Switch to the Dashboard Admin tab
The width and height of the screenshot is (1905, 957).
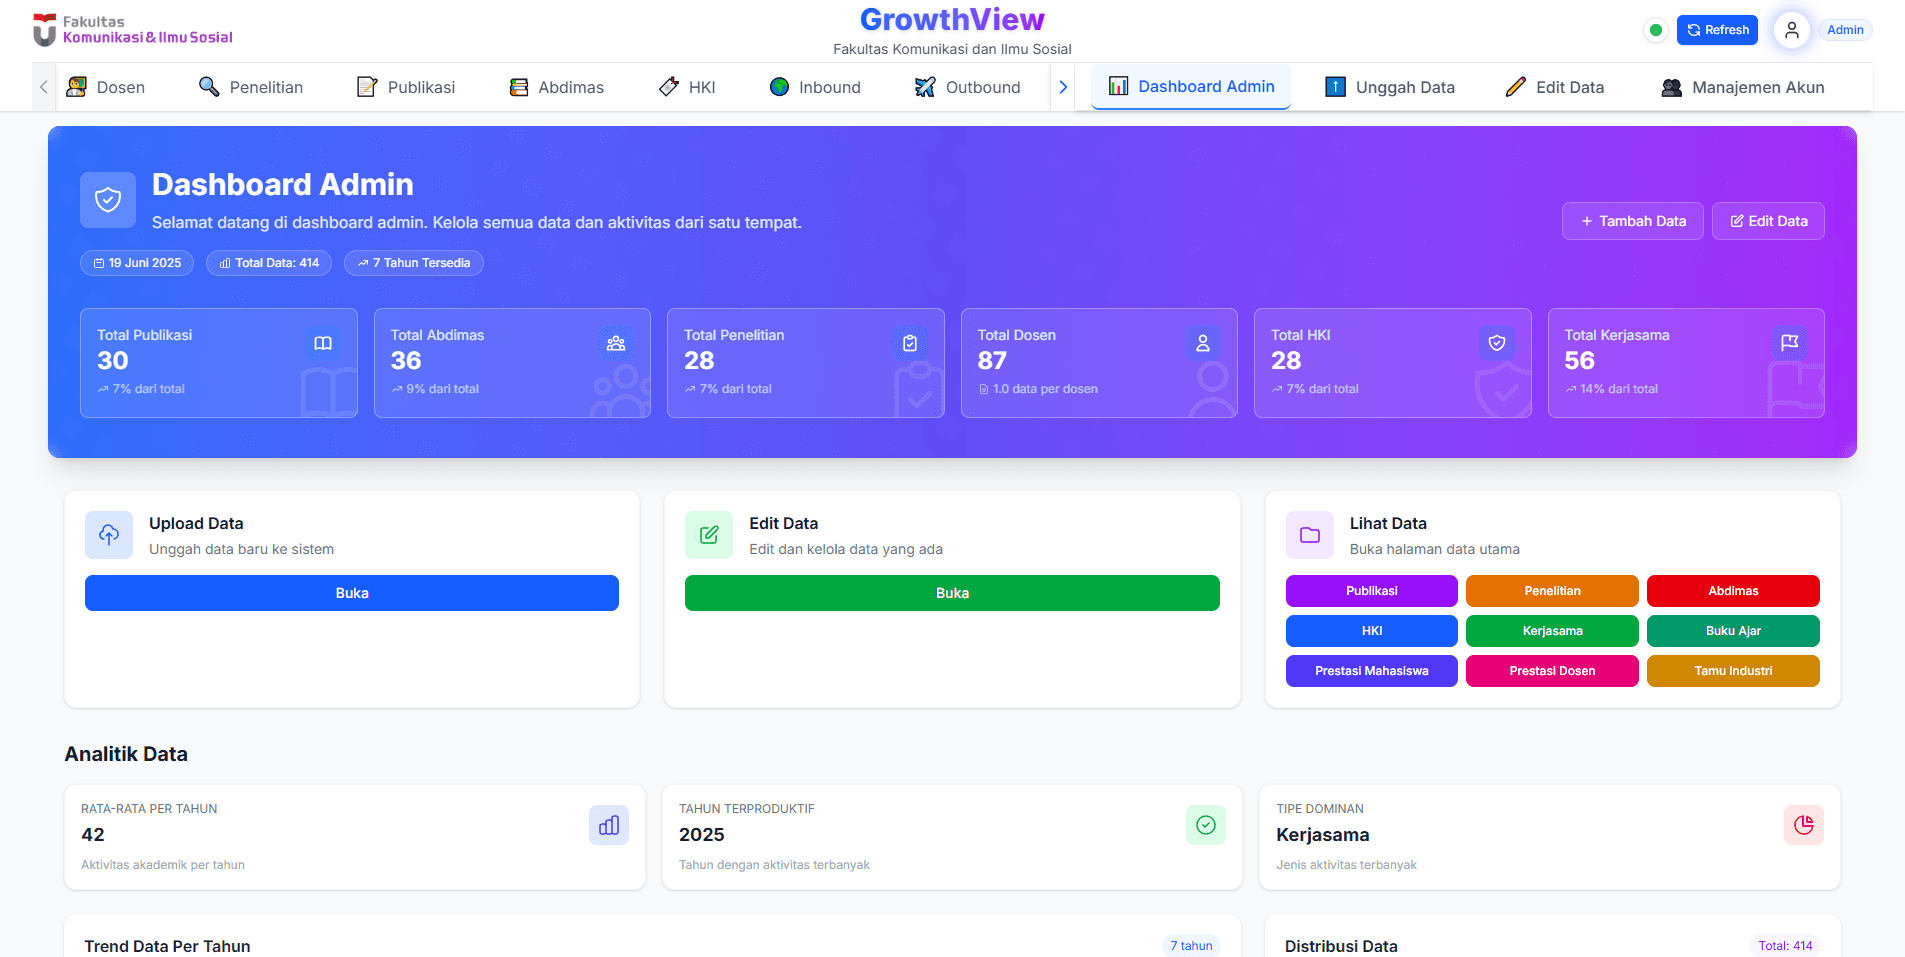pyautogui.click(x=1190, y=86)
